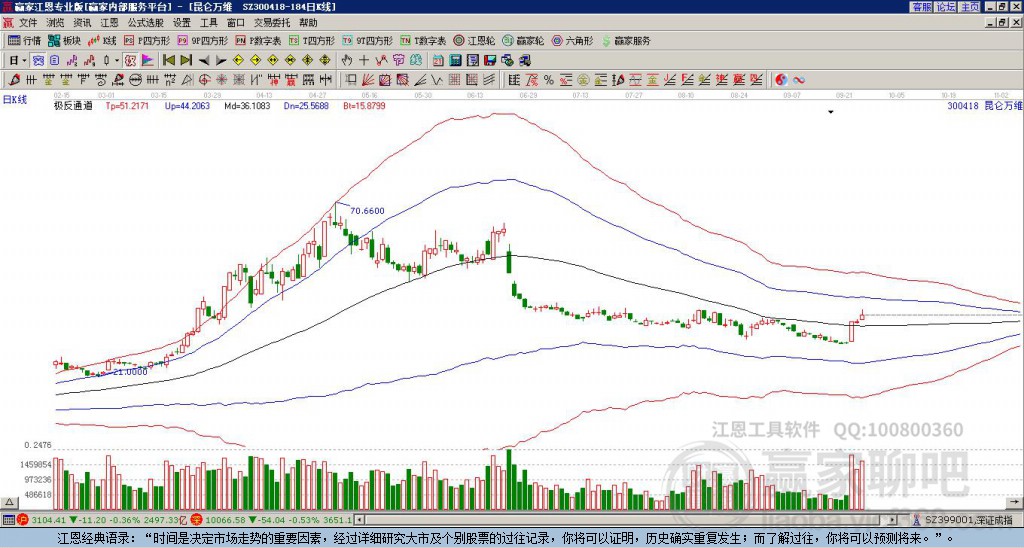Open 赢家服务 service page
1024x548 pixels.
[626, 40]
